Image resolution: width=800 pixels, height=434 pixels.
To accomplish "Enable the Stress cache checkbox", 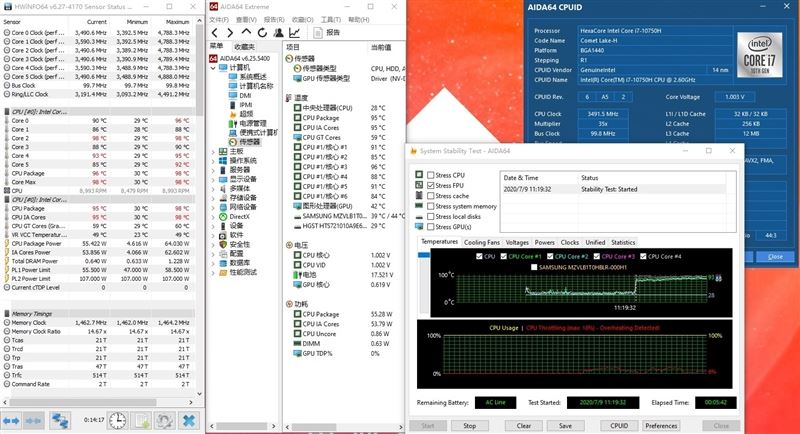I will click(431, 196).
